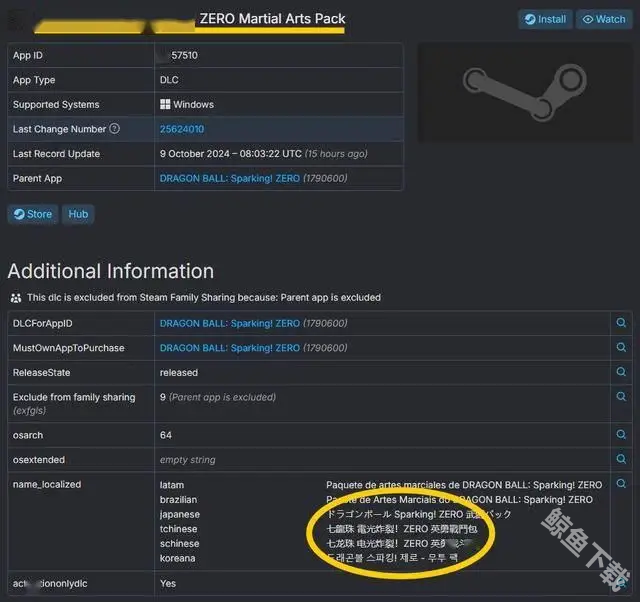Open the Store page button

32,214
